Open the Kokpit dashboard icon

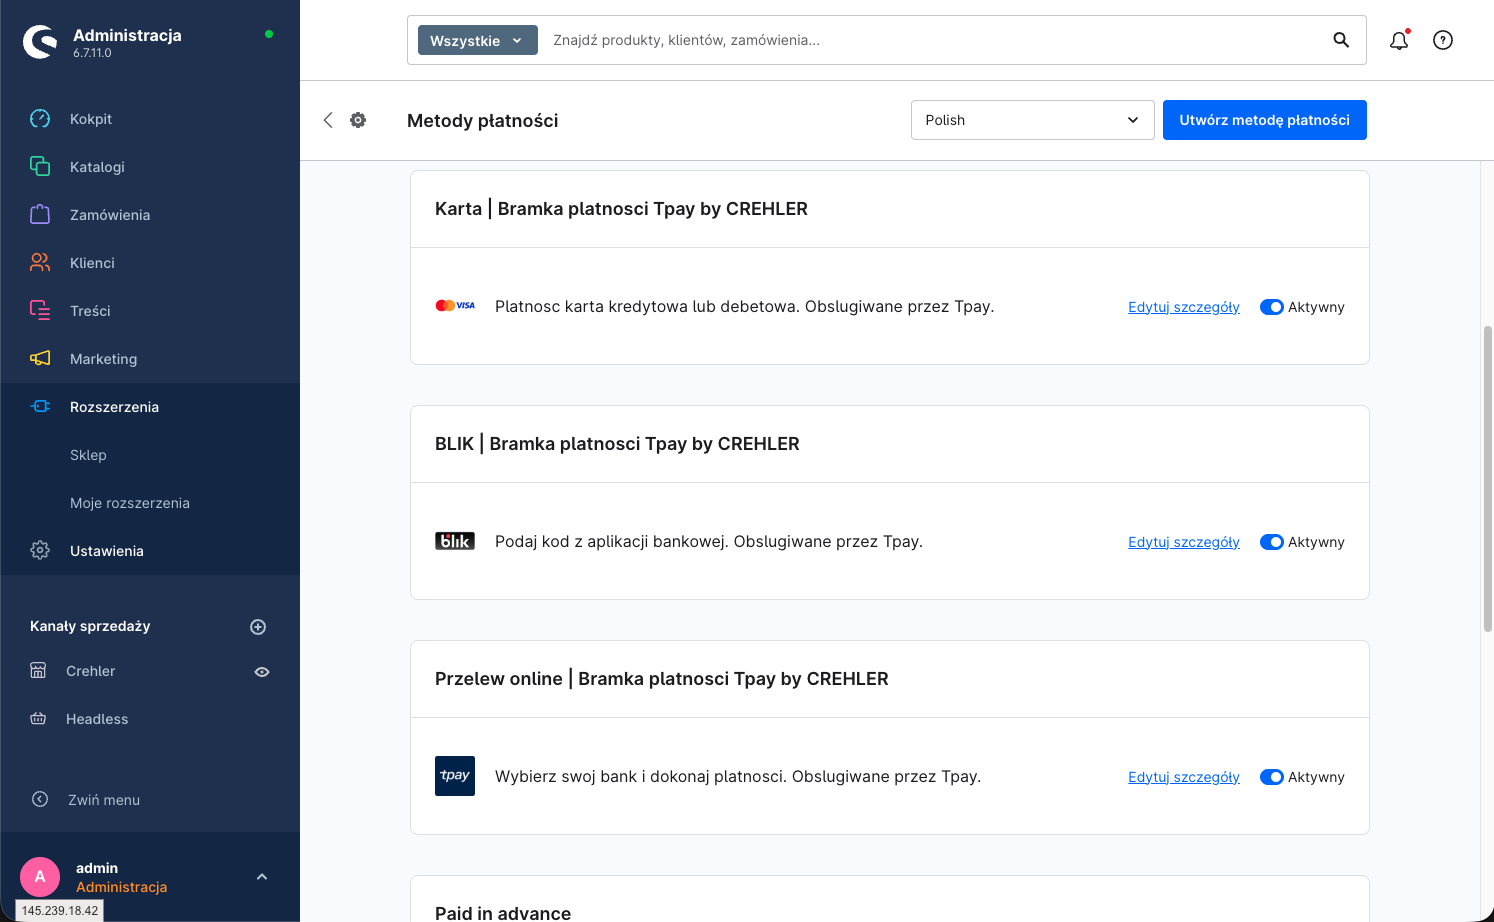40,119
